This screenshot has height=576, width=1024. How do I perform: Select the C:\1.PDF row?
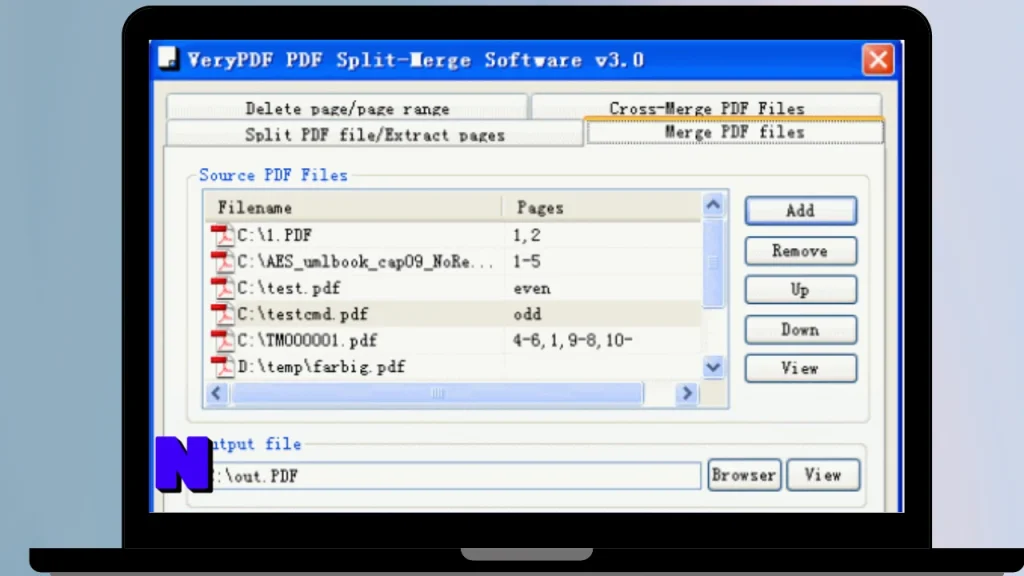pos(453,235)
